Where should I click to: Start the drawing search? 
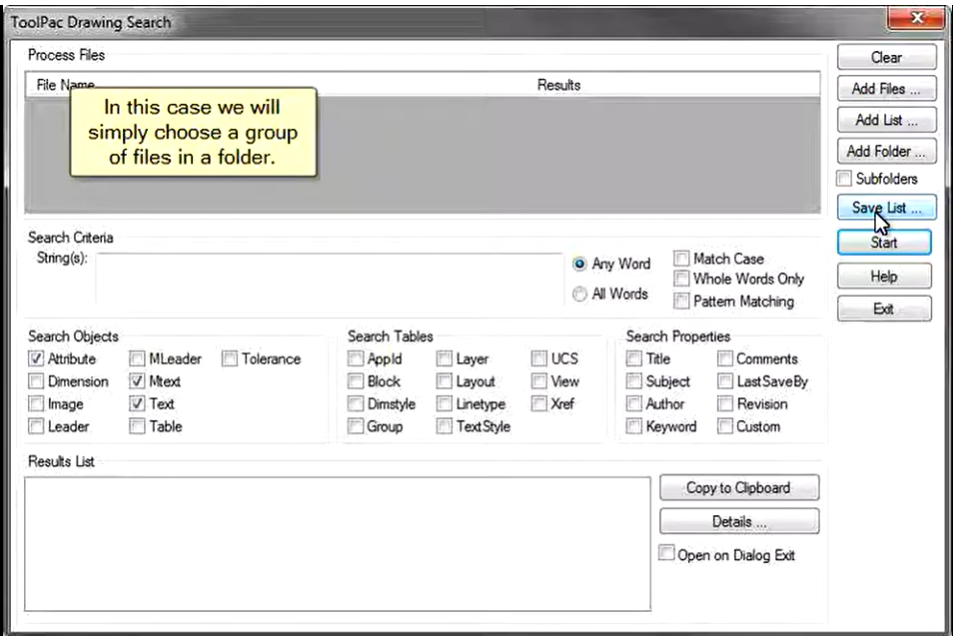click(884, 242)
